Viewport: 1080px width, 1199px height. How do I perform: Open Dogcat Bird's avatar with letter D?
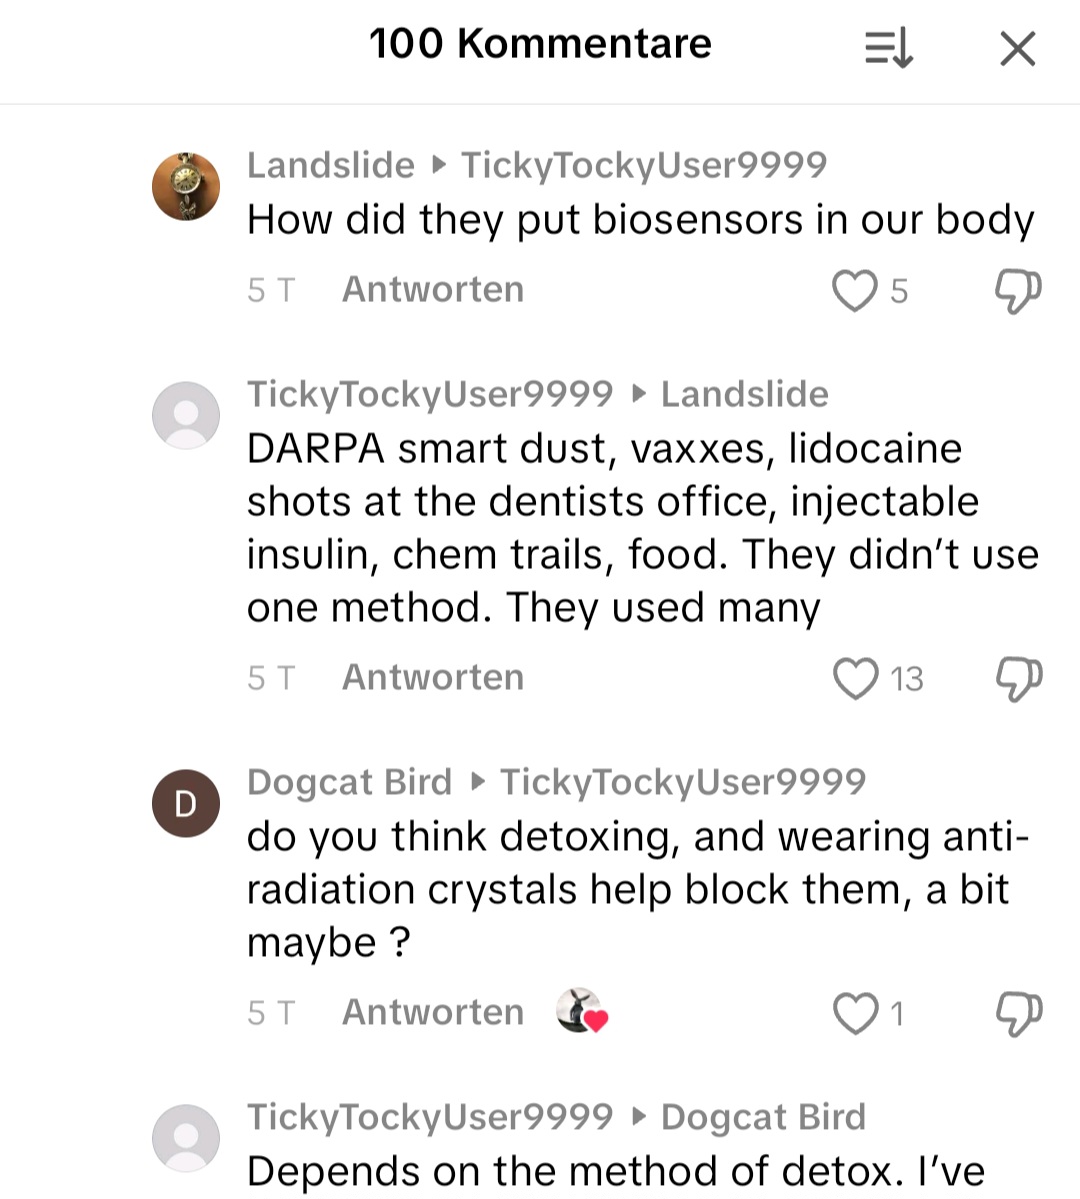186,803
